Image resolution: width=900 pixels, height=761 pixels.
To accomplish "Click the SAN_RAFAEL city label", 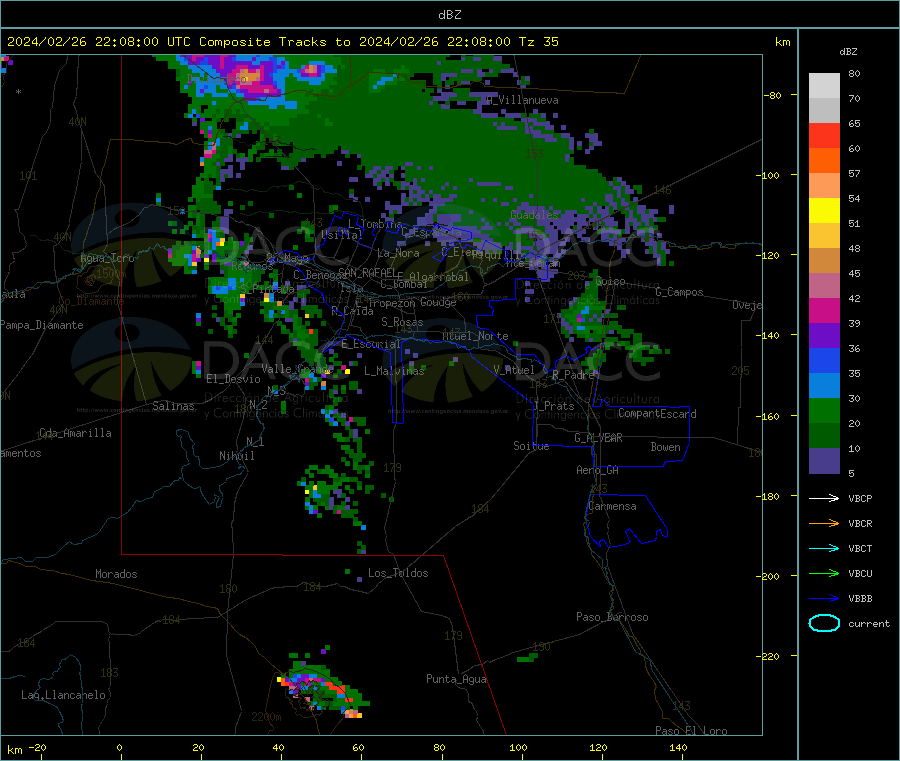I will click(367, 272).
